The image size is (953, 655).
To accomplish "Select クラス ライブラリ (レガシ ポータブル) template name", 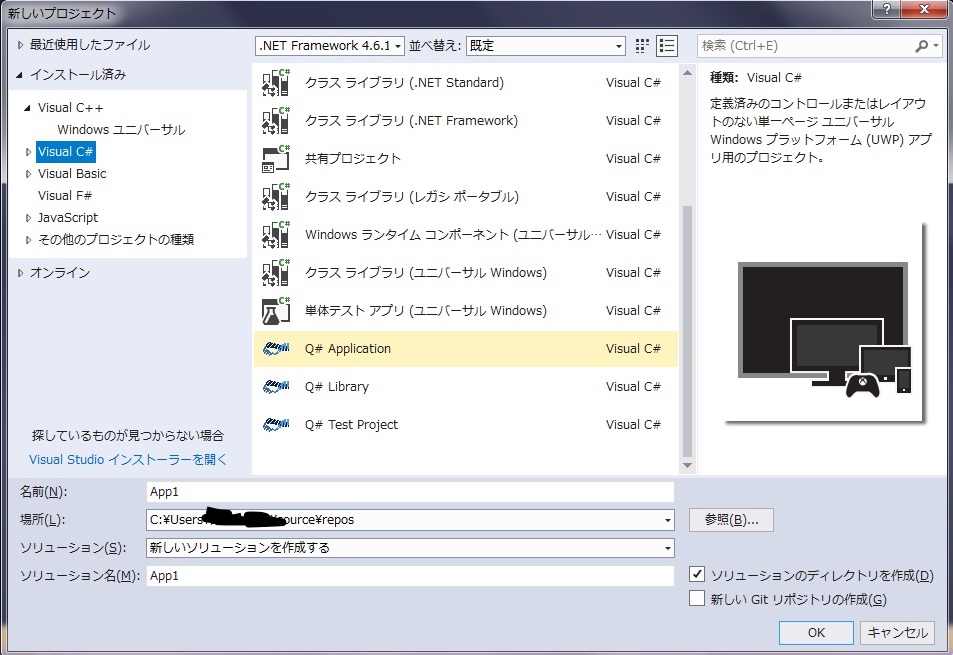I will point(412,196).
